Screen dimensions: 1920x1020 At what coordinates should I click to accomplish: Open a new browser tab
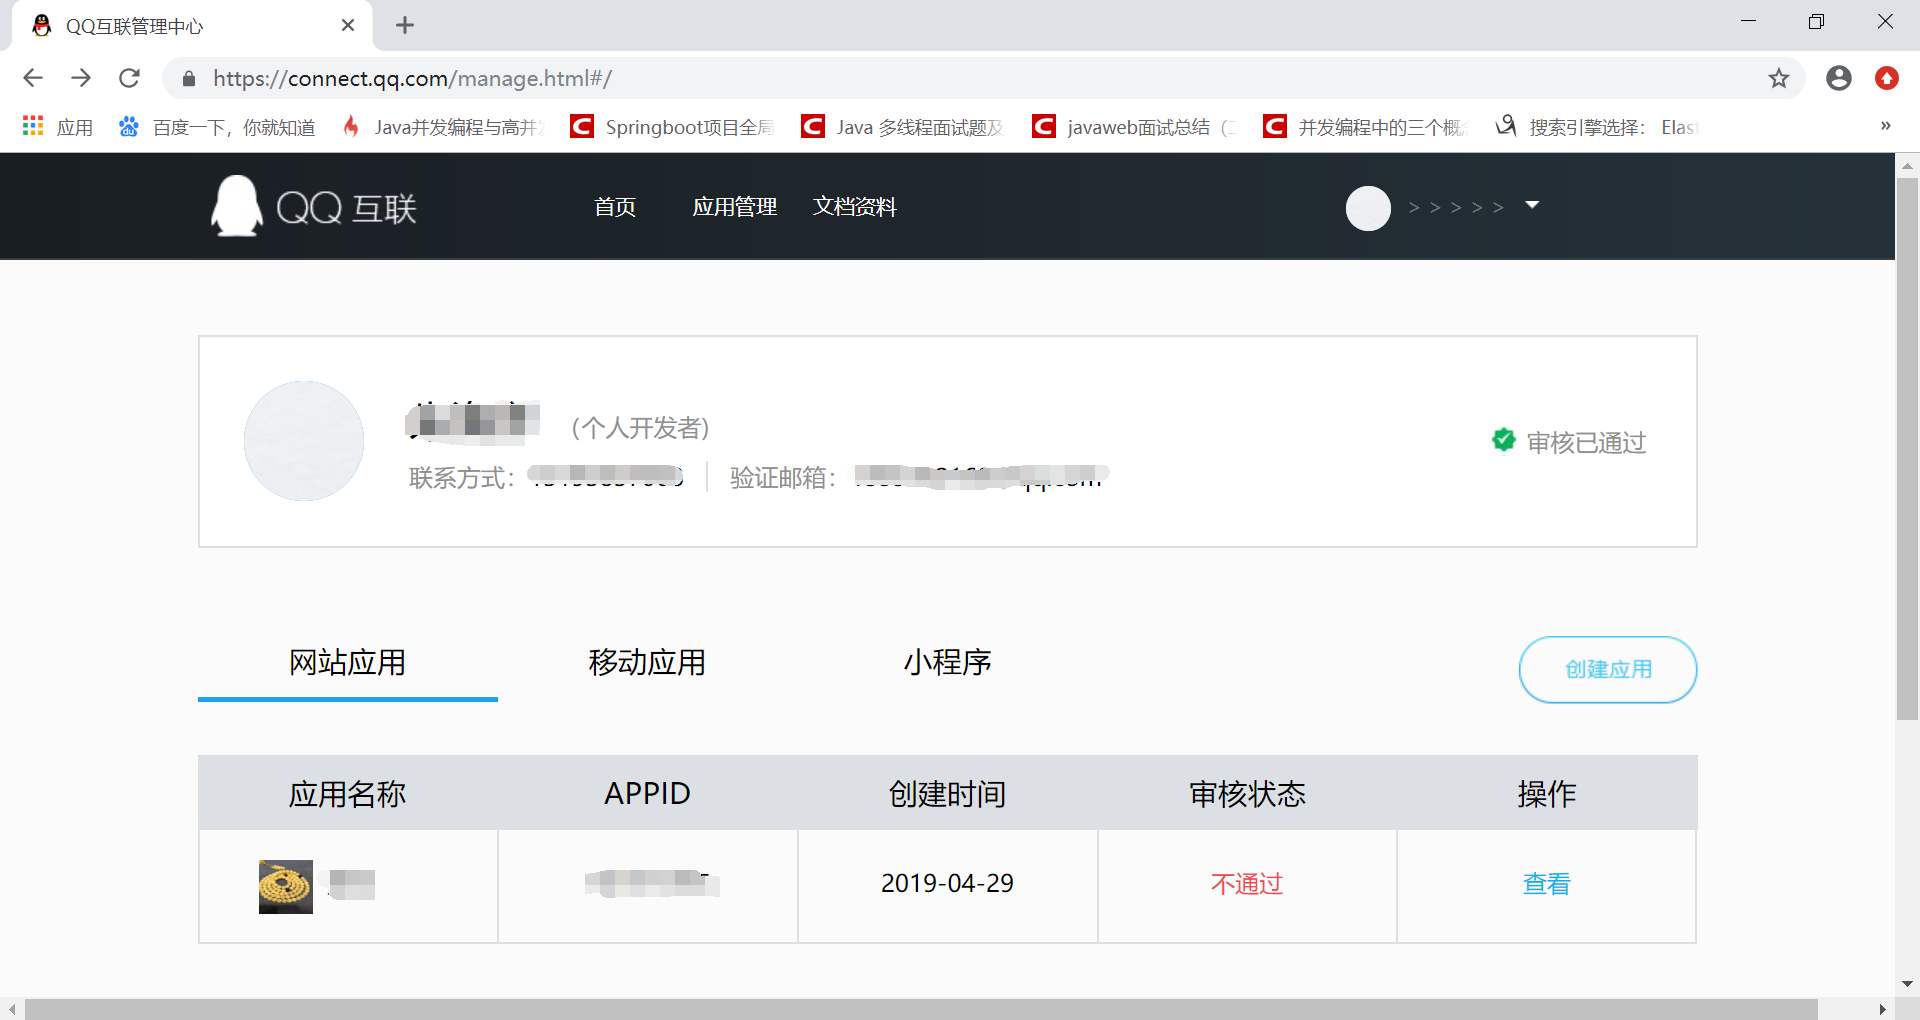[405, 25]
